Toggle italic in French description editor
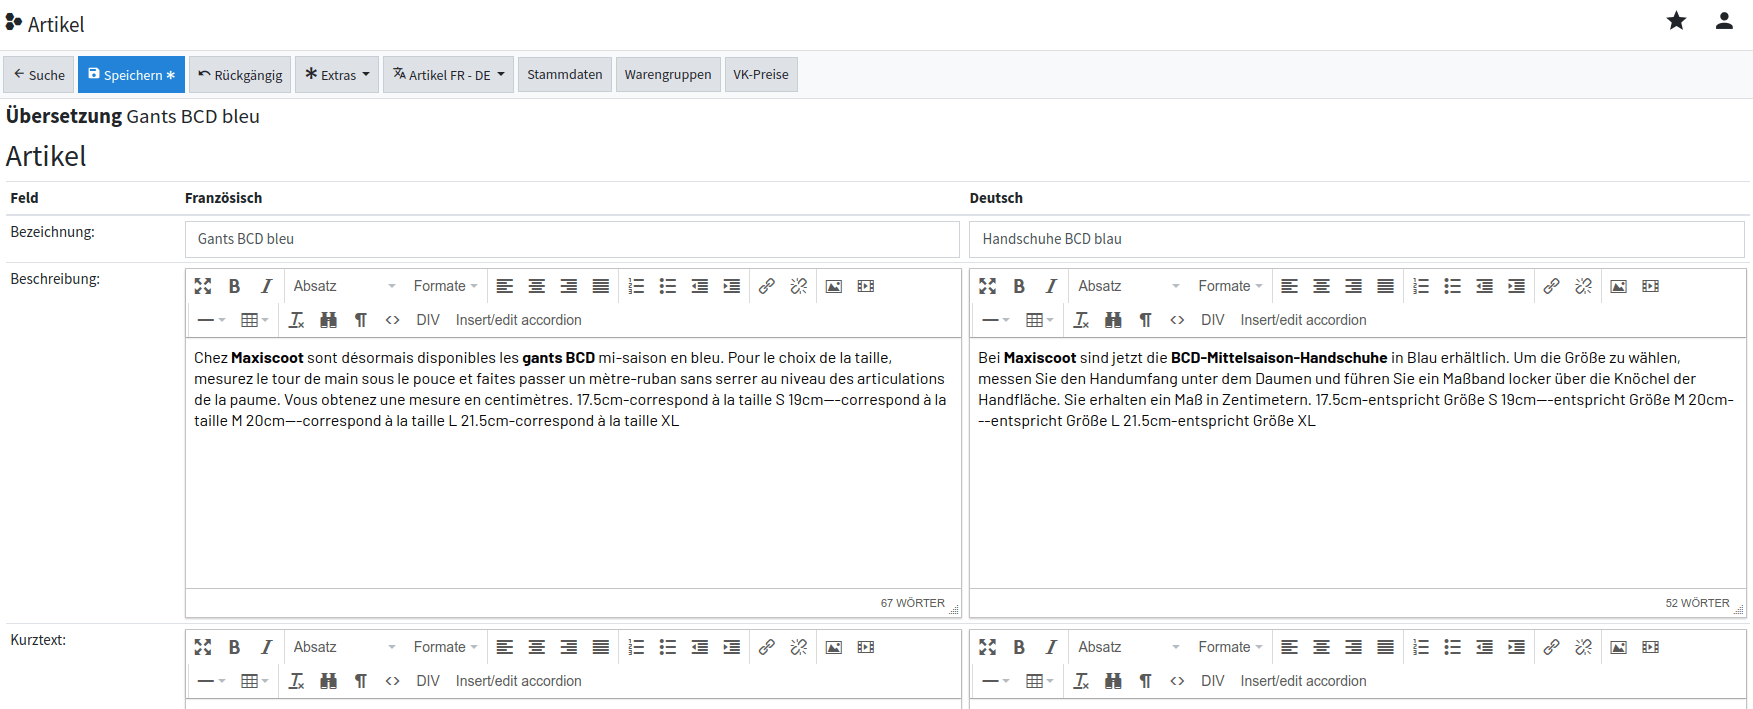The width and height of the screenshot is (1753, 709). point(266,286)
